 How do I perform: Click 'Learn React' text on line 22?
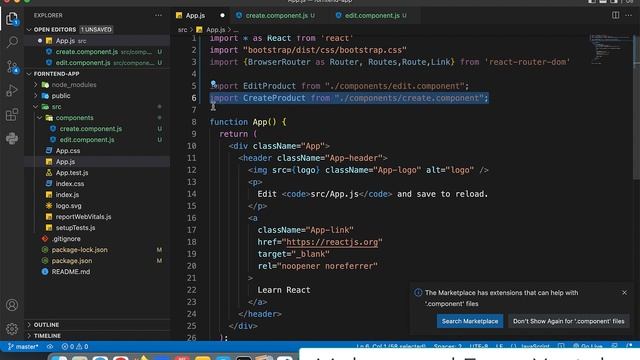coord(284,290)
